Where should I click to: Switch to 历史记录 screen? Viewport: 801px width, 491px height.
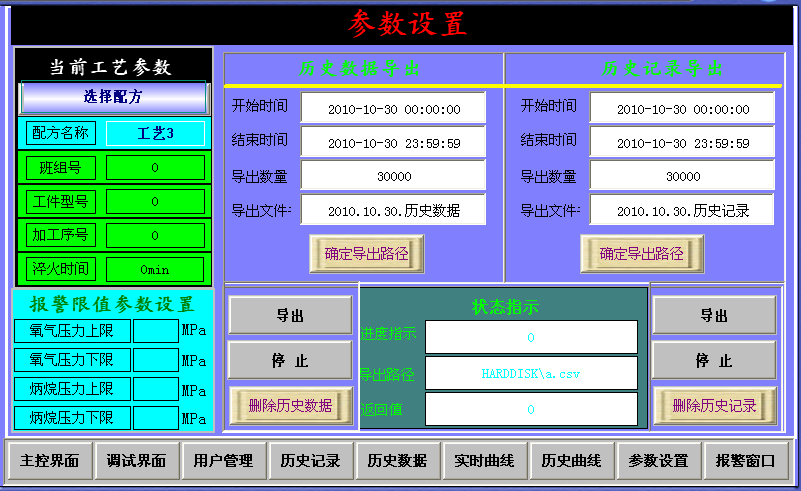coord(310,461)
